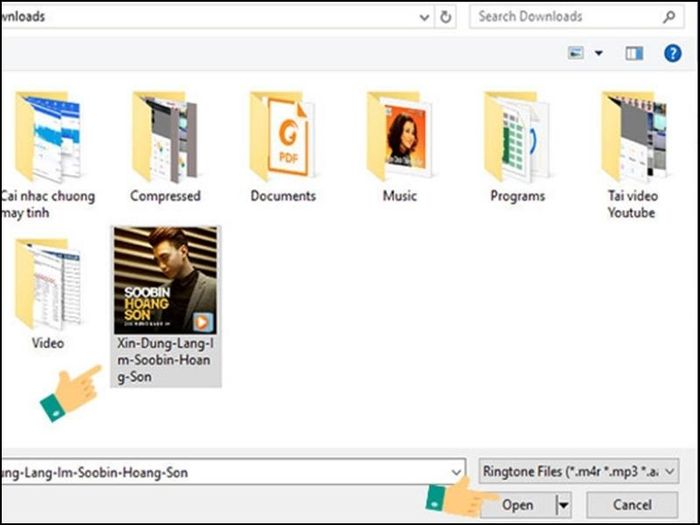Image resolution: width=700 pixels, height=525 pixels.
Task: Click the Cancel button
Action: [x=632, y=505]
